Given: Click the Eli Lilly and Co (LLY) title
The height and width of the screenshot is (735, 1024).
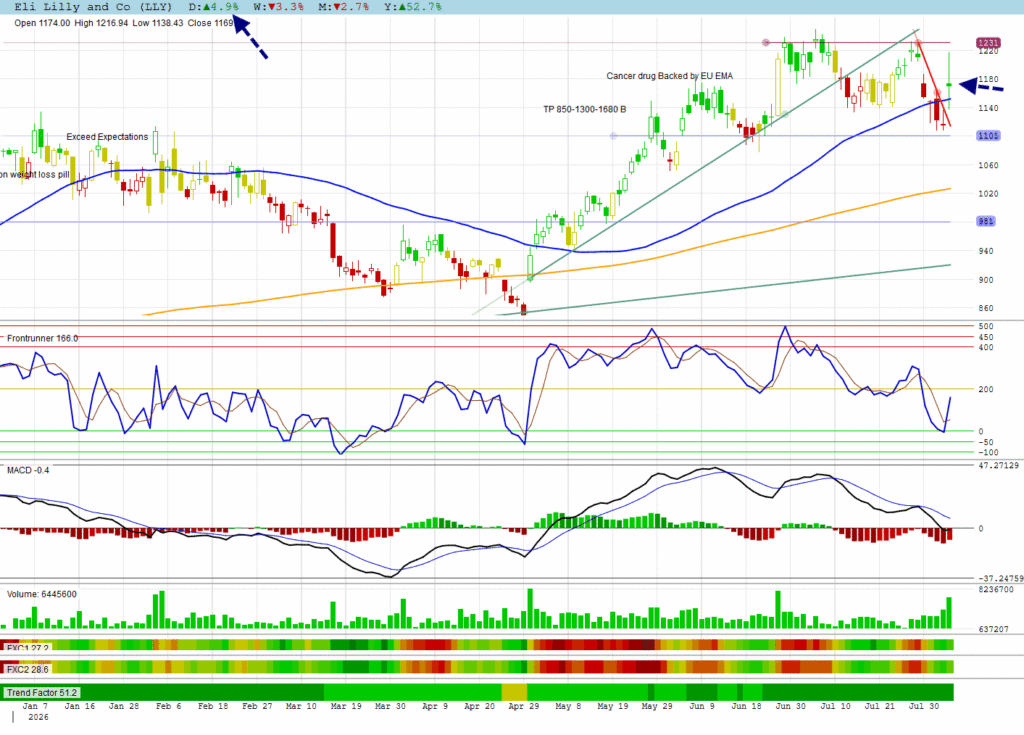Looking at the screenshot, I should click(x=93, y=7).
